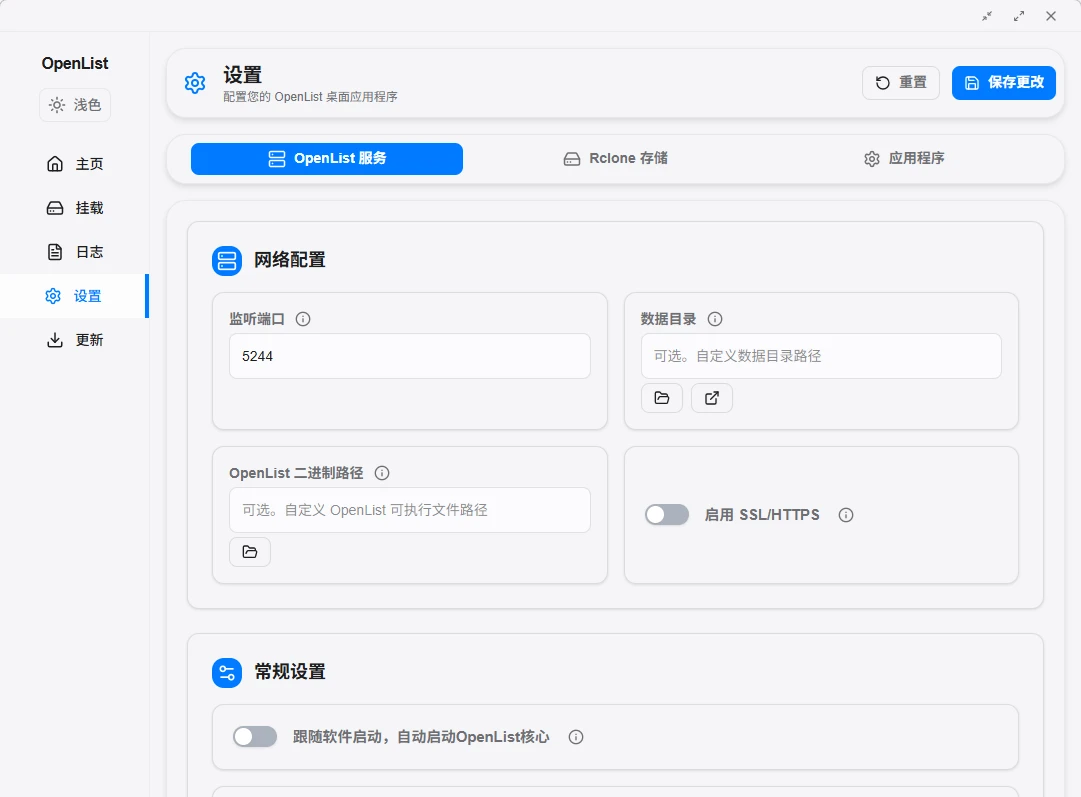The height and width of the screenshot is (797, 1081).
Task: Click 配置您的 OpenList 桌面应用程序 subtitle
Action: coord(310,97)
